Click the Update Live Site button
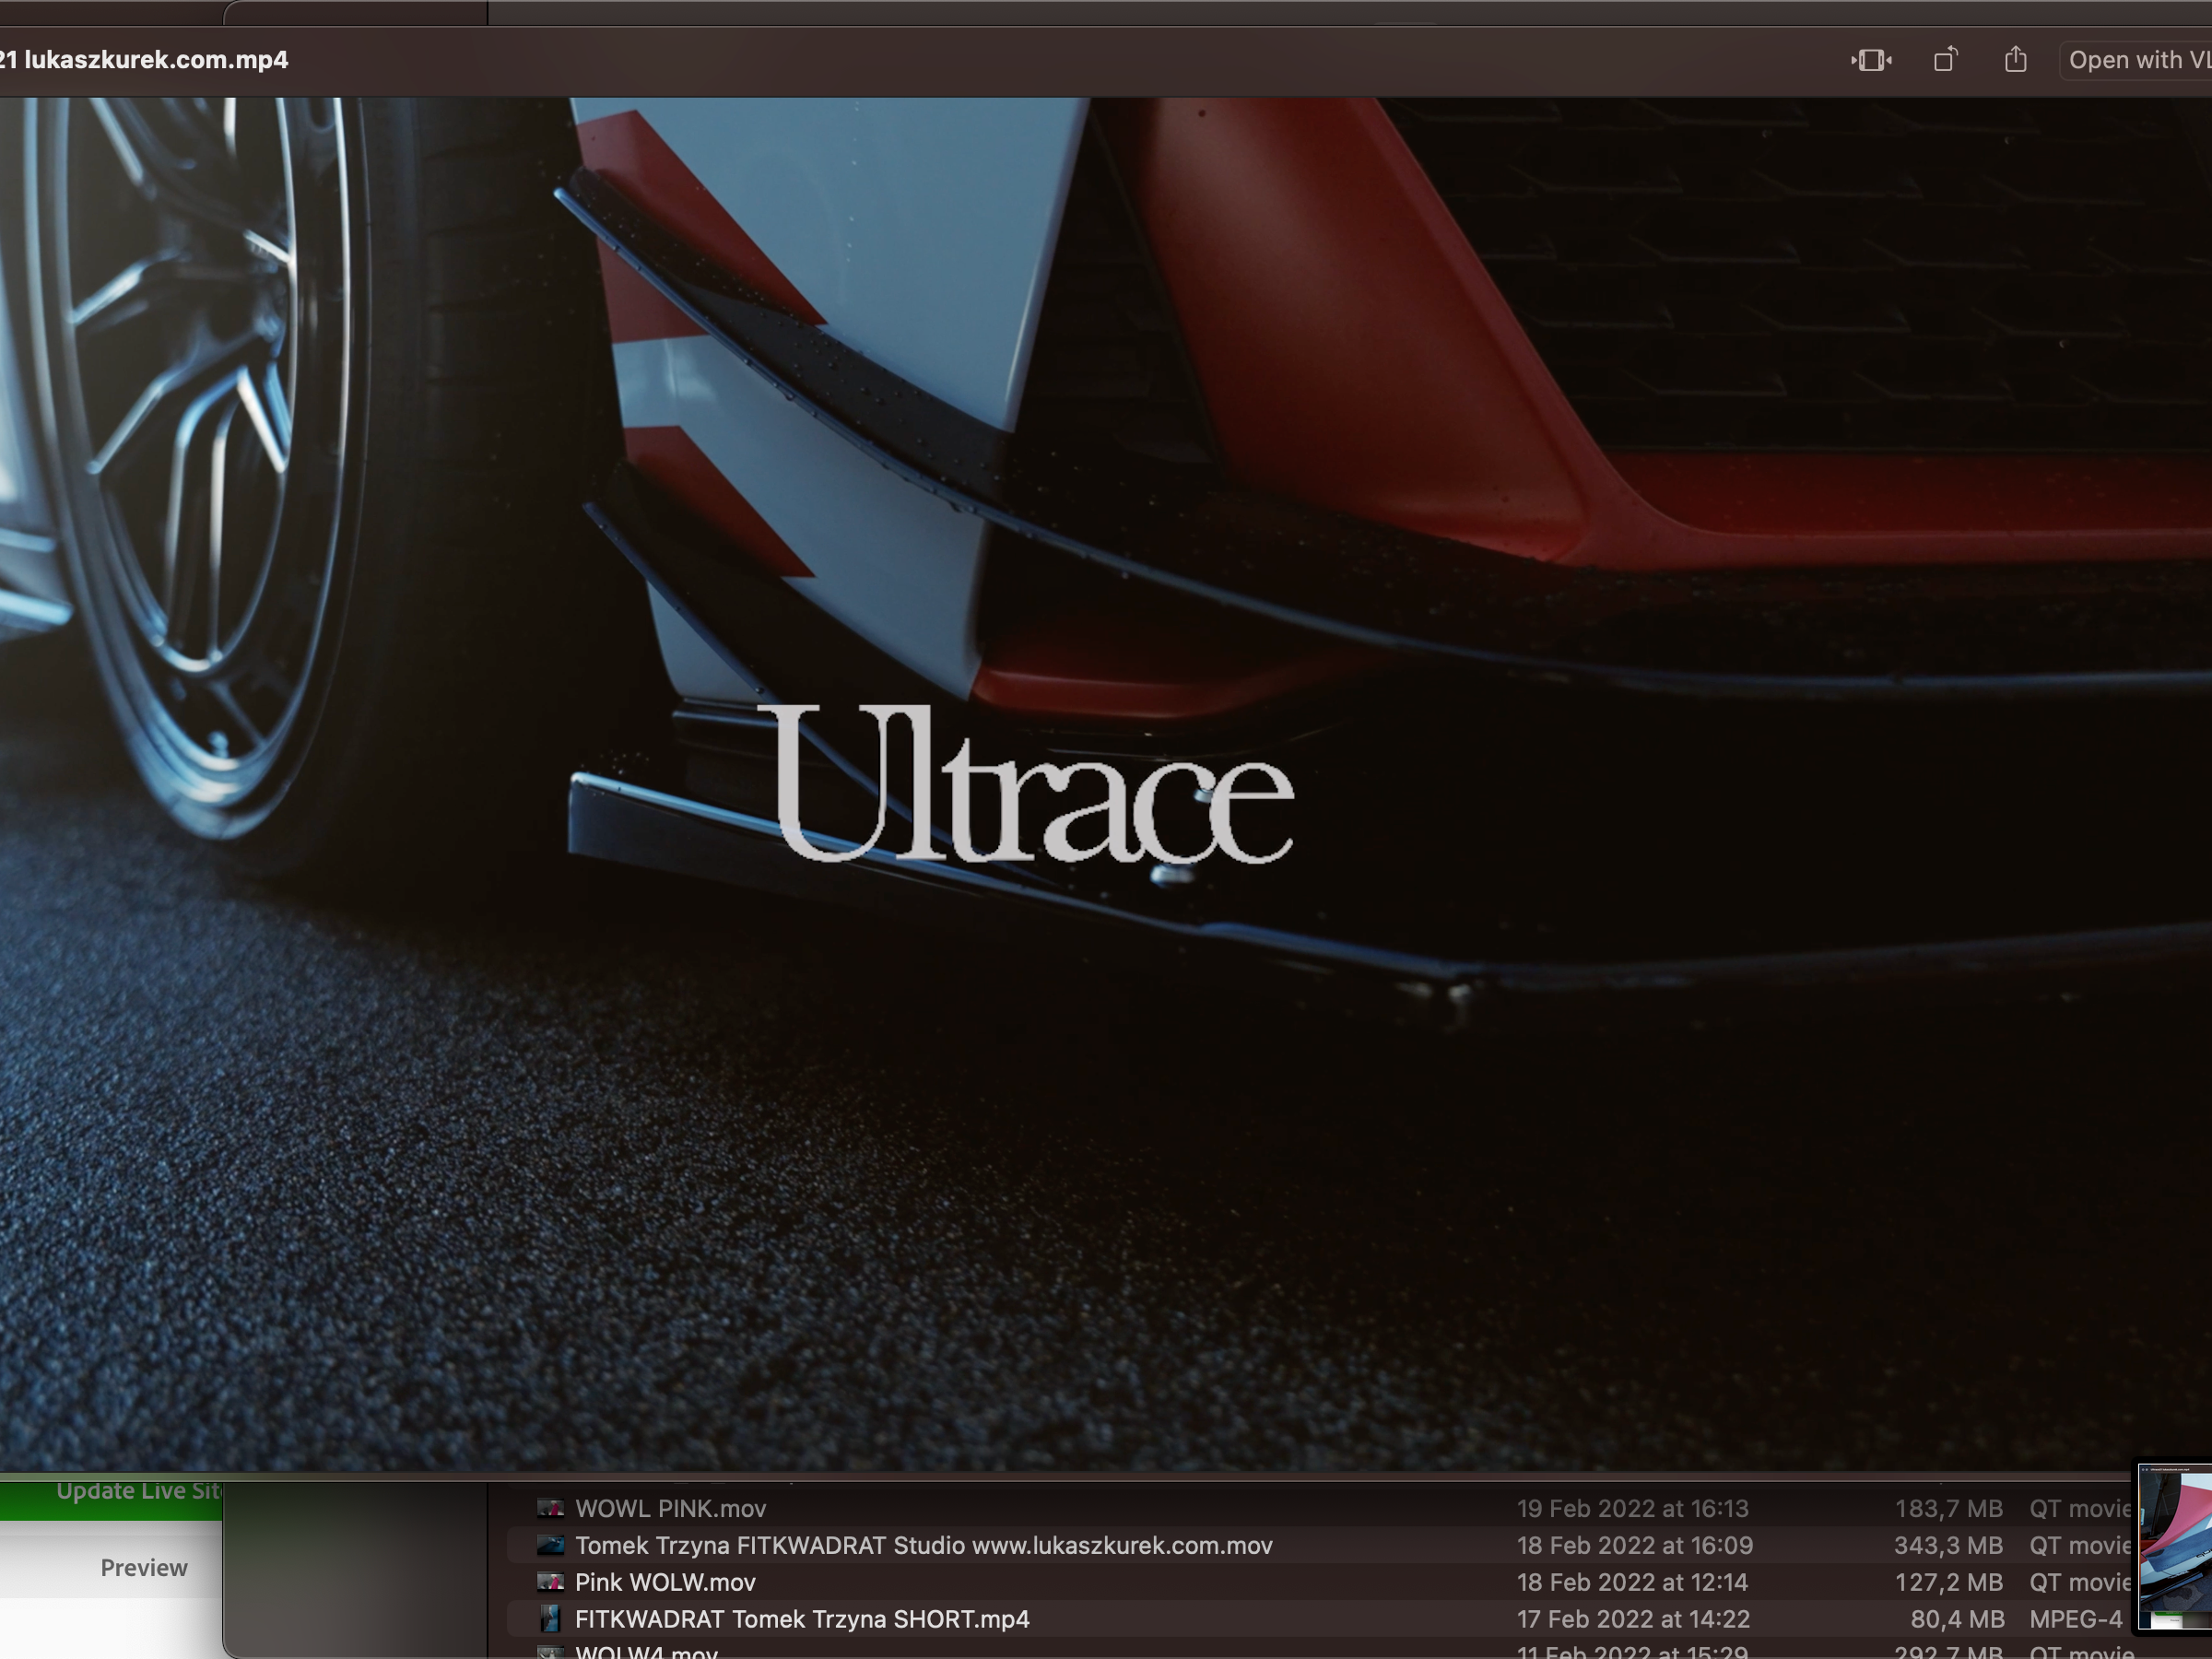 (x=137, y=1493)
